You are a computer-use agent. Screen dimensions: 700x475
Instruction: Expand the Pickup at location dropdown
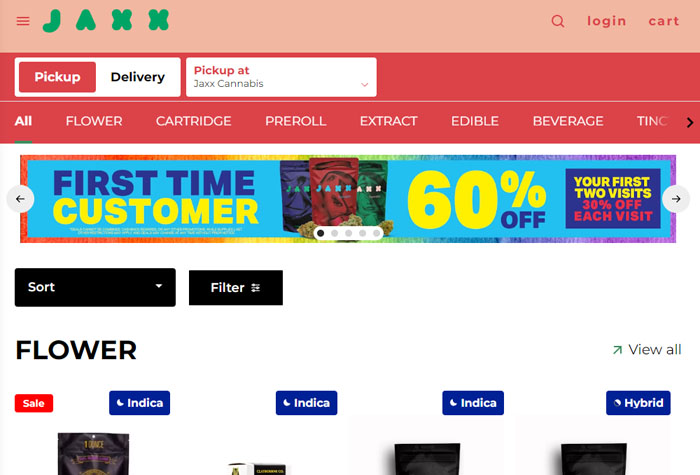click(281, 77)
